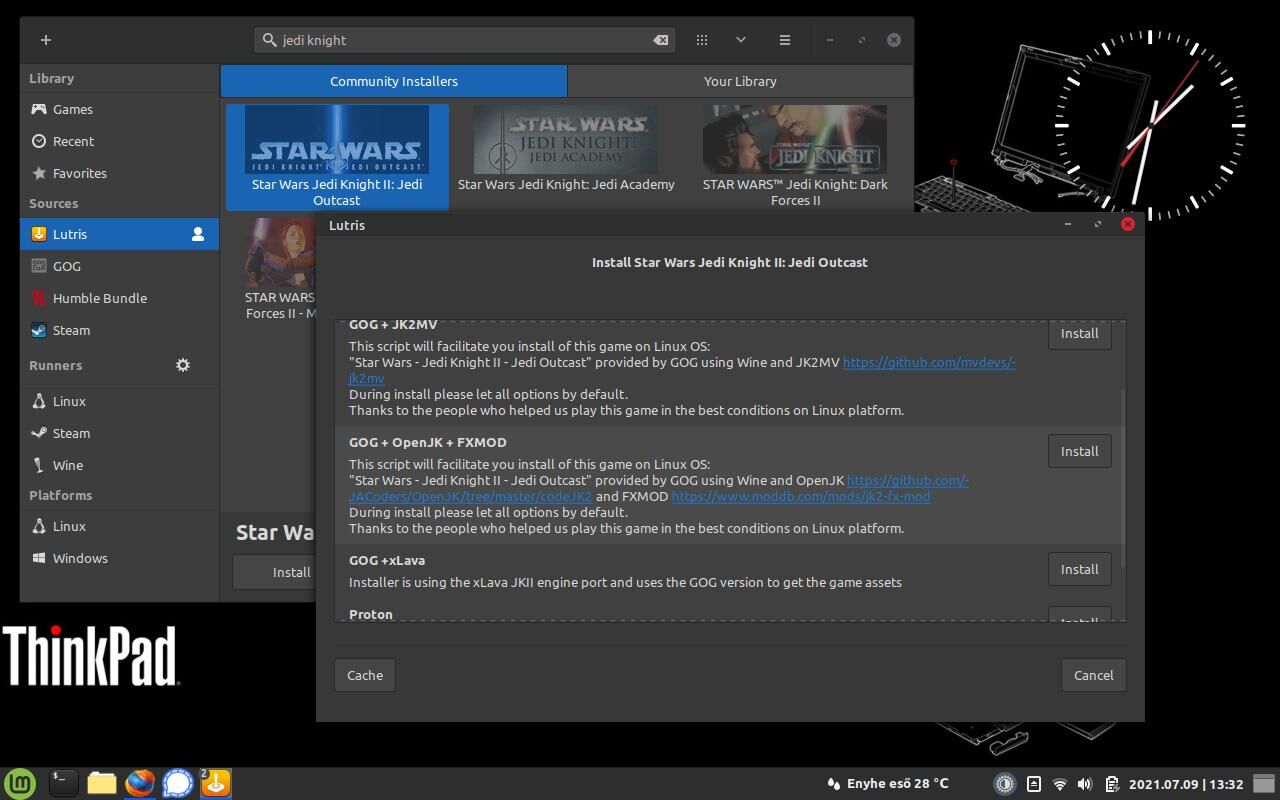
Task: Install the GOG +xLava script
Action: click(x=1079, y=569)
